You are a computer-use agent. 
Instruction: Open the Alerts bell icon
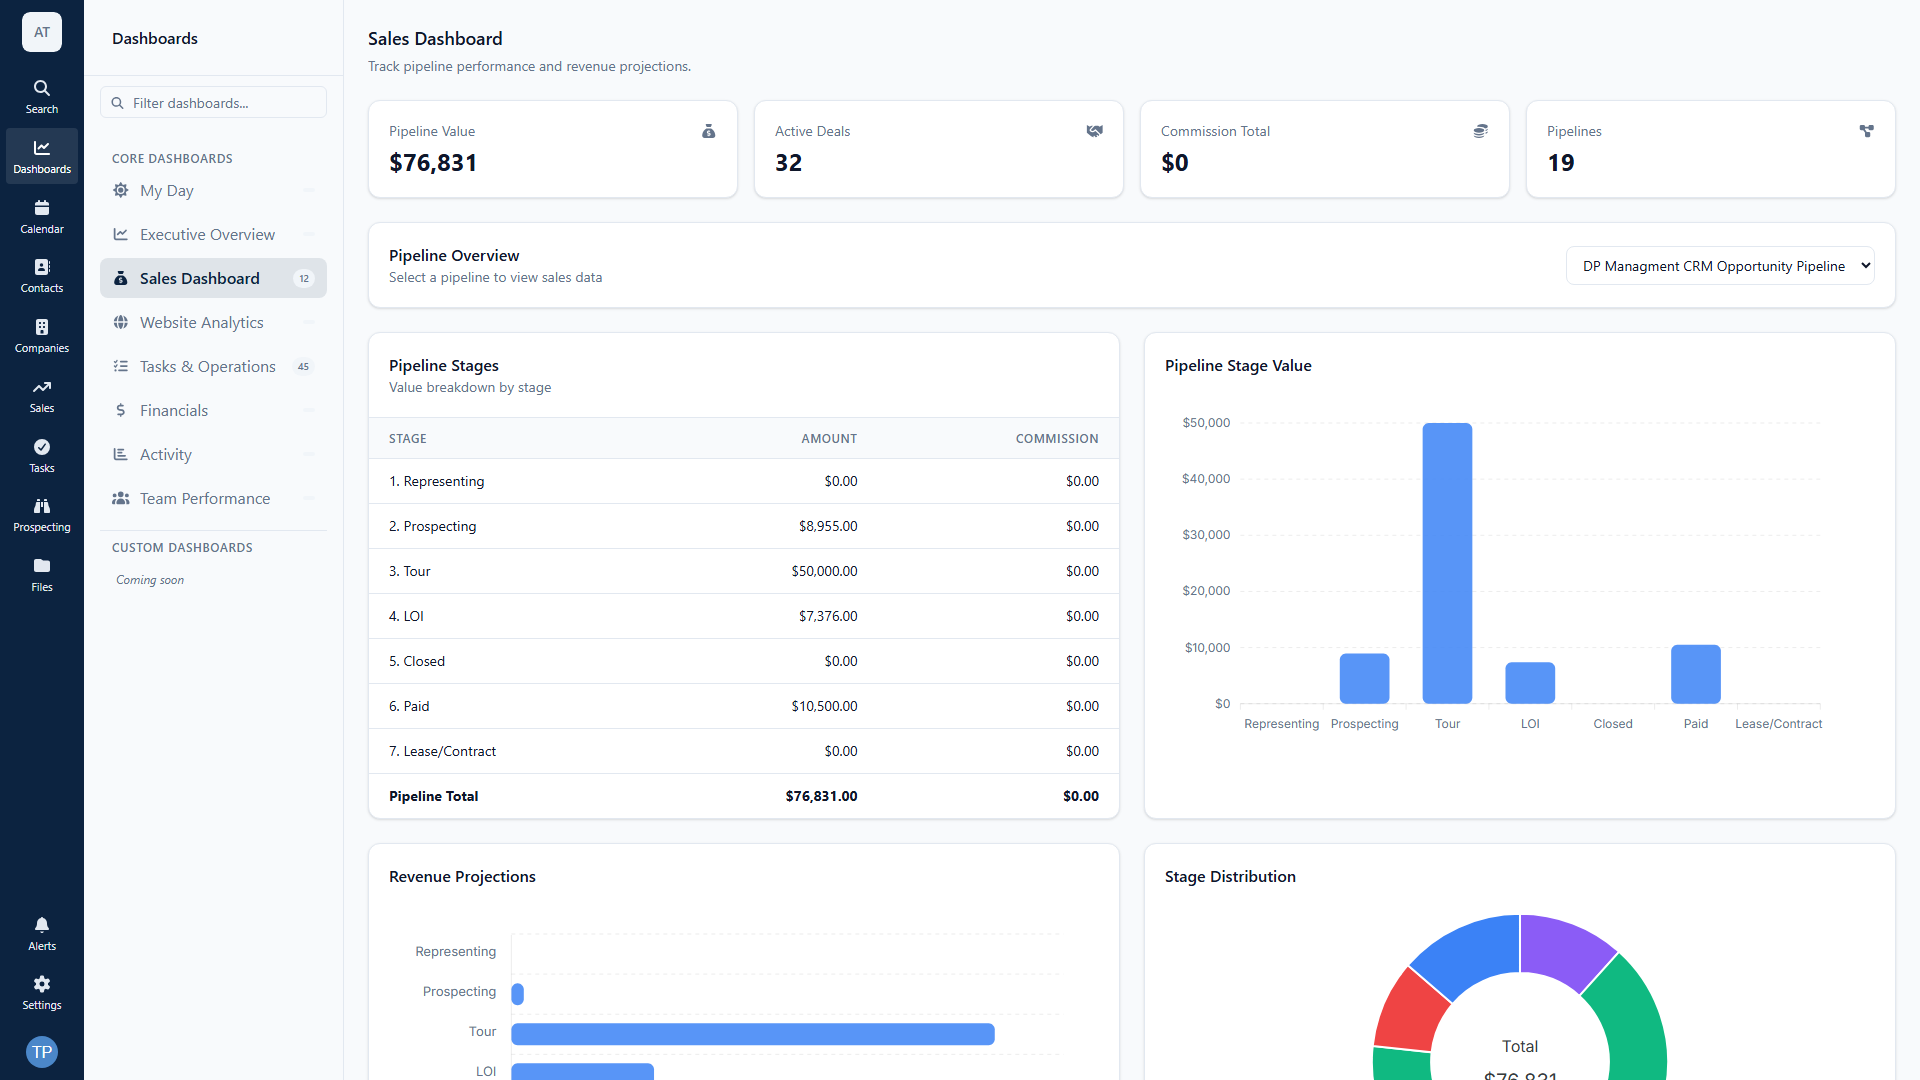pos(42,934)
